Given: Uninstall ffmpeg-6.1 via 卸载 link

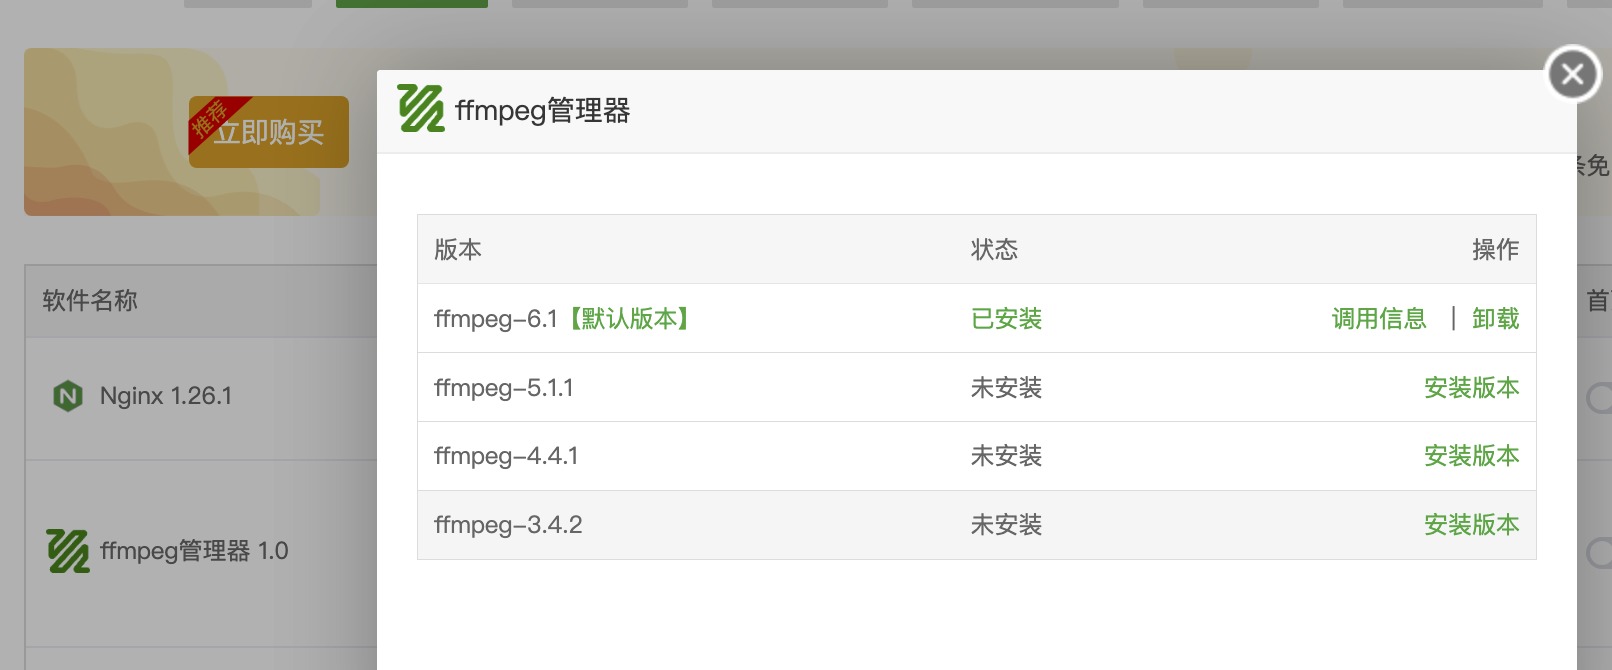Looking at the screenshot, I should [x=1495, y=319].
